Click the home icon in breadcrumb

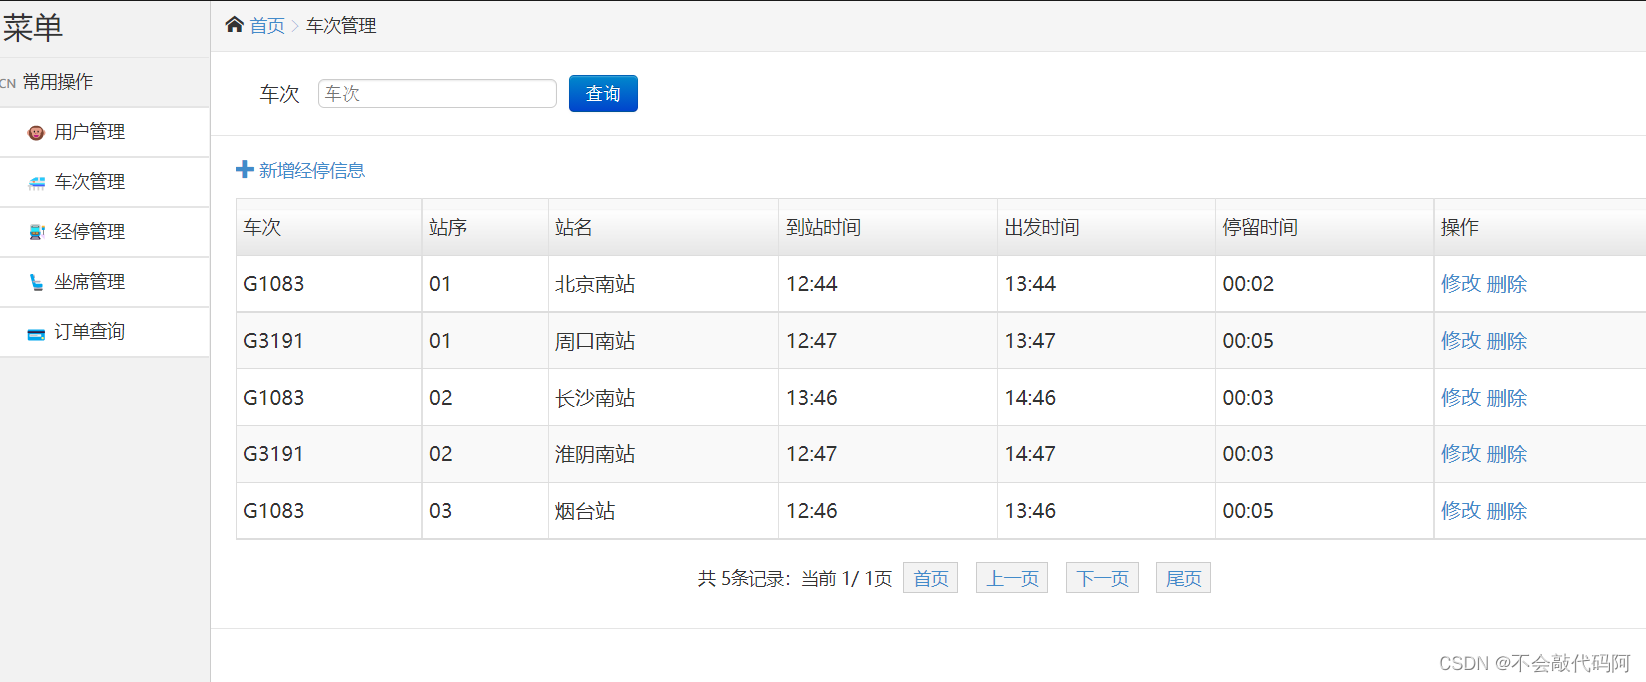pos(235,24)
